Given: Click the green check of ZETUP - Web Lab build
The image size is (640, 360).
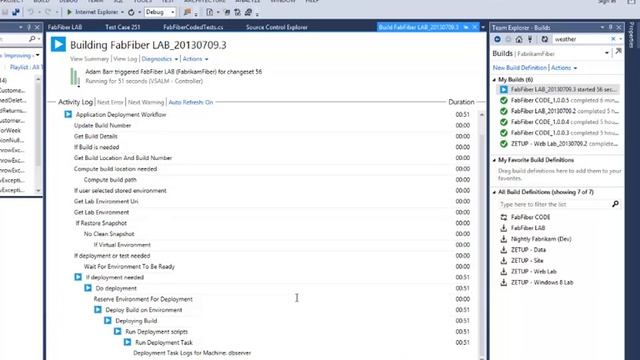Looking at the screenshot, I should click(504, 144).
